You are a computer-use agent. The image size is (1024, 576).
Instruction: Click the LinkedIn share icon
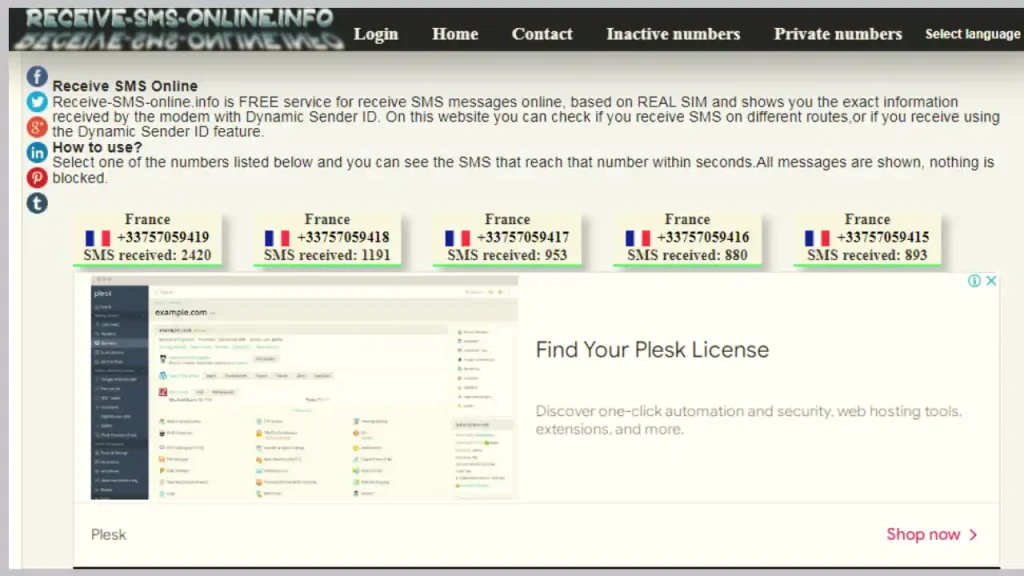tap(37, 153)
